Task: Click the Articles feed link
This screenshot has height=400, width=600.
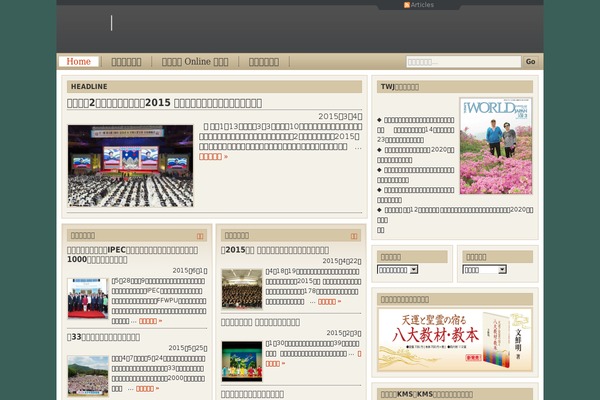Action: (x=422, y=5)
